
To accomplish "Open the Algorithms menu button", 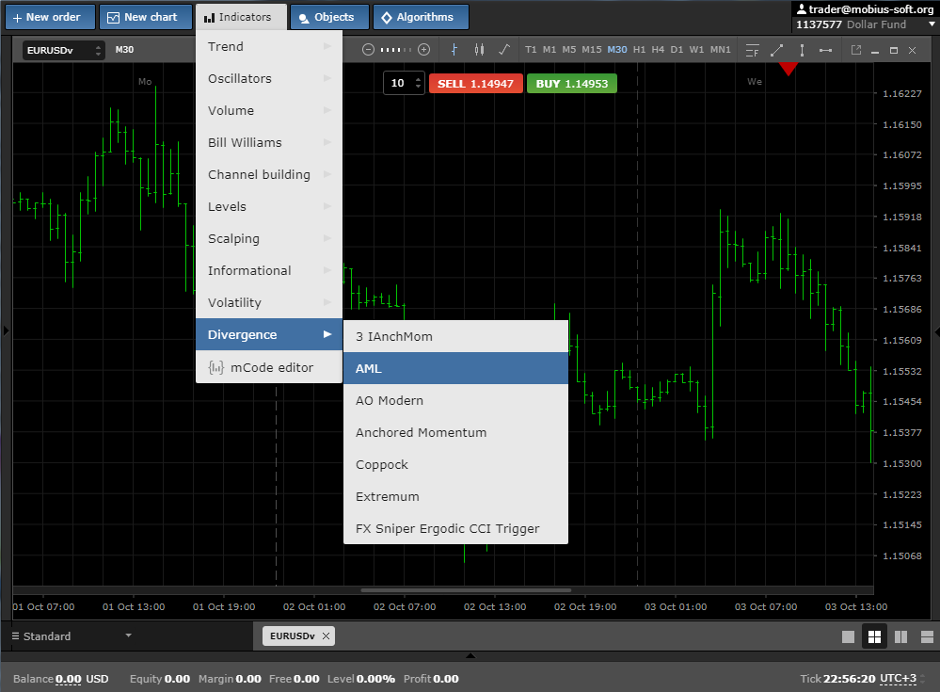I will click(x=421, y=17).
